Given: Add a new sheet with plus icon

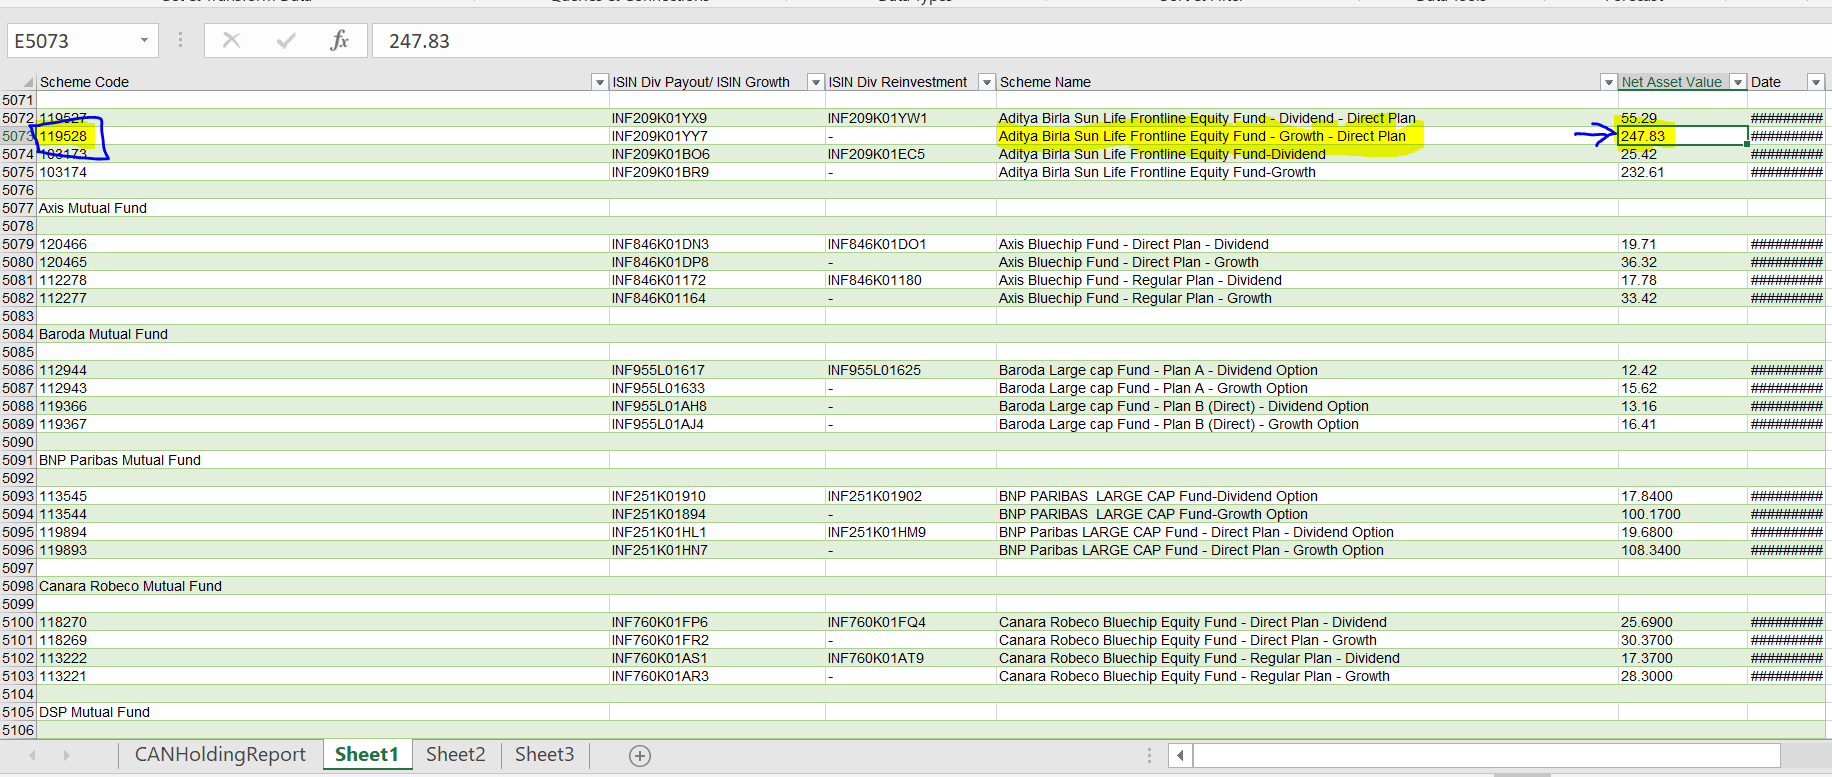Looking at the screenshot, I should [640, 756].
